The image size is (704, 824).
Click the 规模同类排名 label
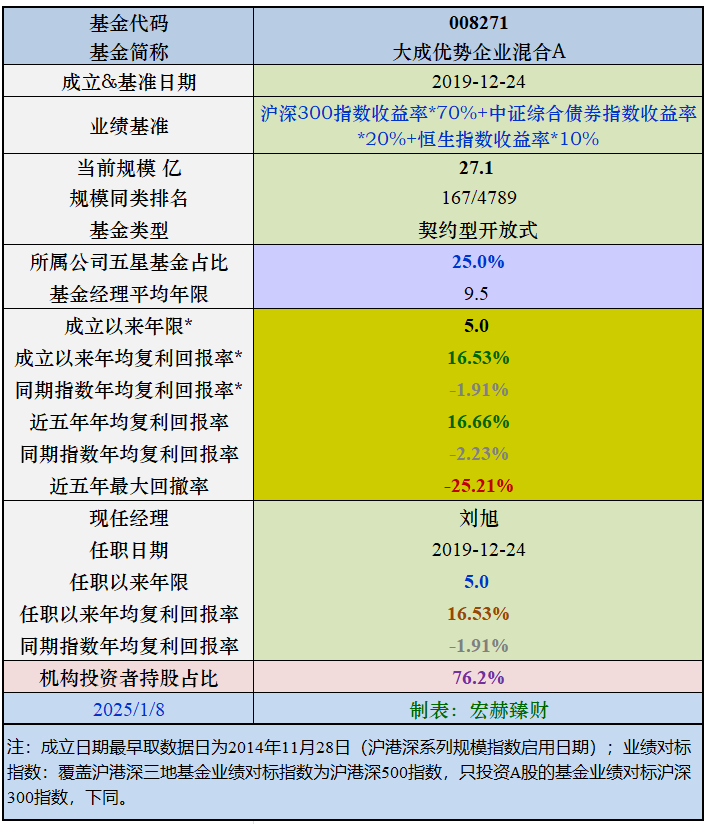coord(129,199)
